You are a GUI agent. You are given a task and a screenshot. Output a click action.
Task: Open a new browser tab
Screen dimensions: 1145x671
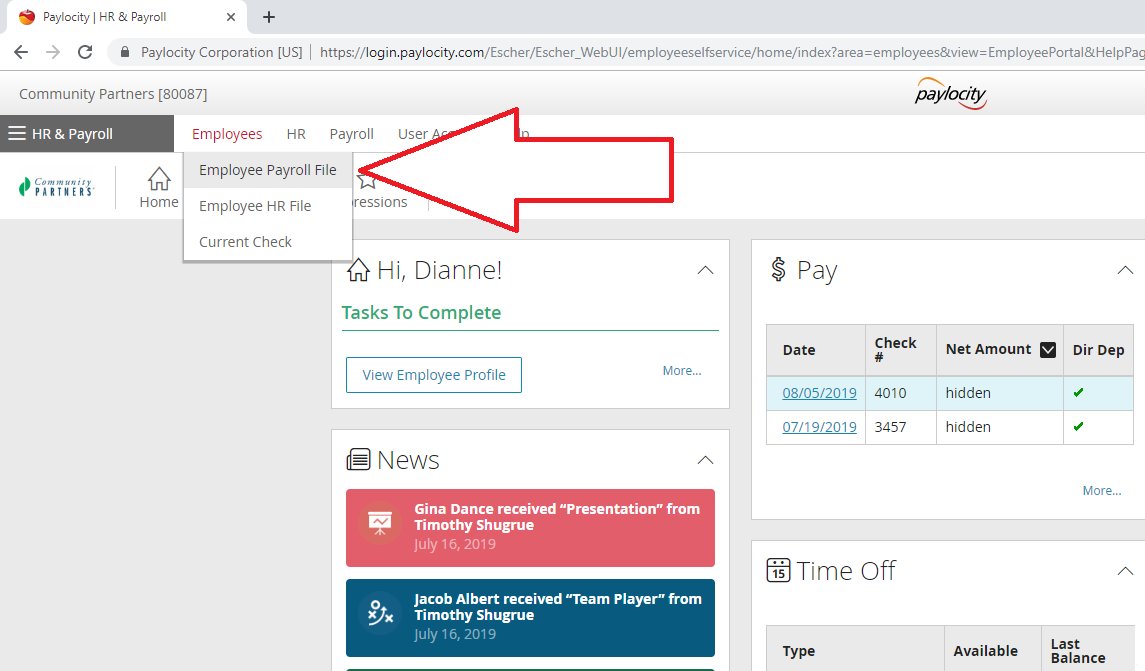pos(268,17)
